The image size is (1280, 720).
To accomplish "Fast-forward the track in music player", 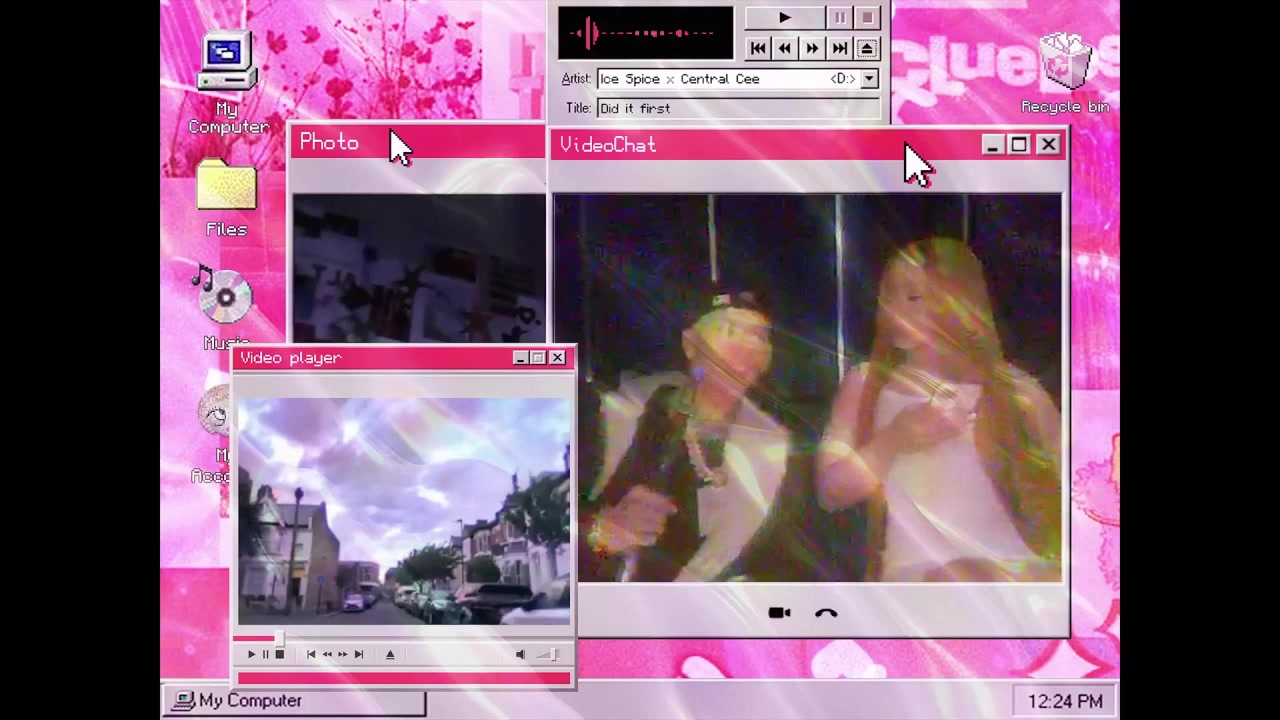I will [812, 48].
